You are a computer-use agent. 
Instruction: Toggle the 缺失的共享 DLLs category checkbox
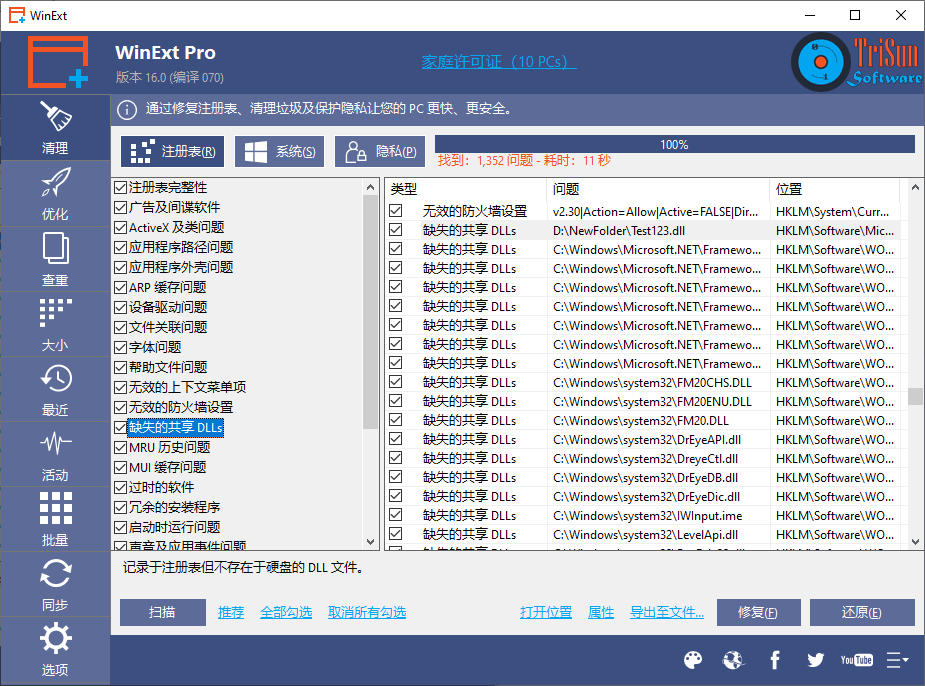(x=121, y=428)
